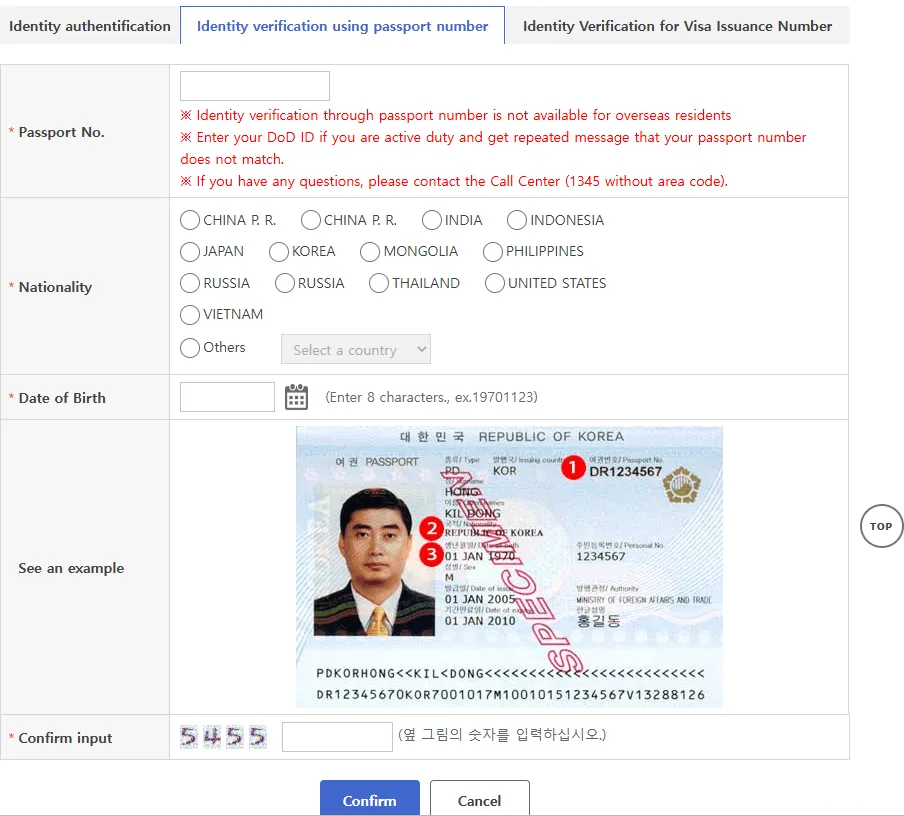The width and height of the screenshot is (904, 816).
Task: Select the VIETNAM radio button
Action: point(190,315)
